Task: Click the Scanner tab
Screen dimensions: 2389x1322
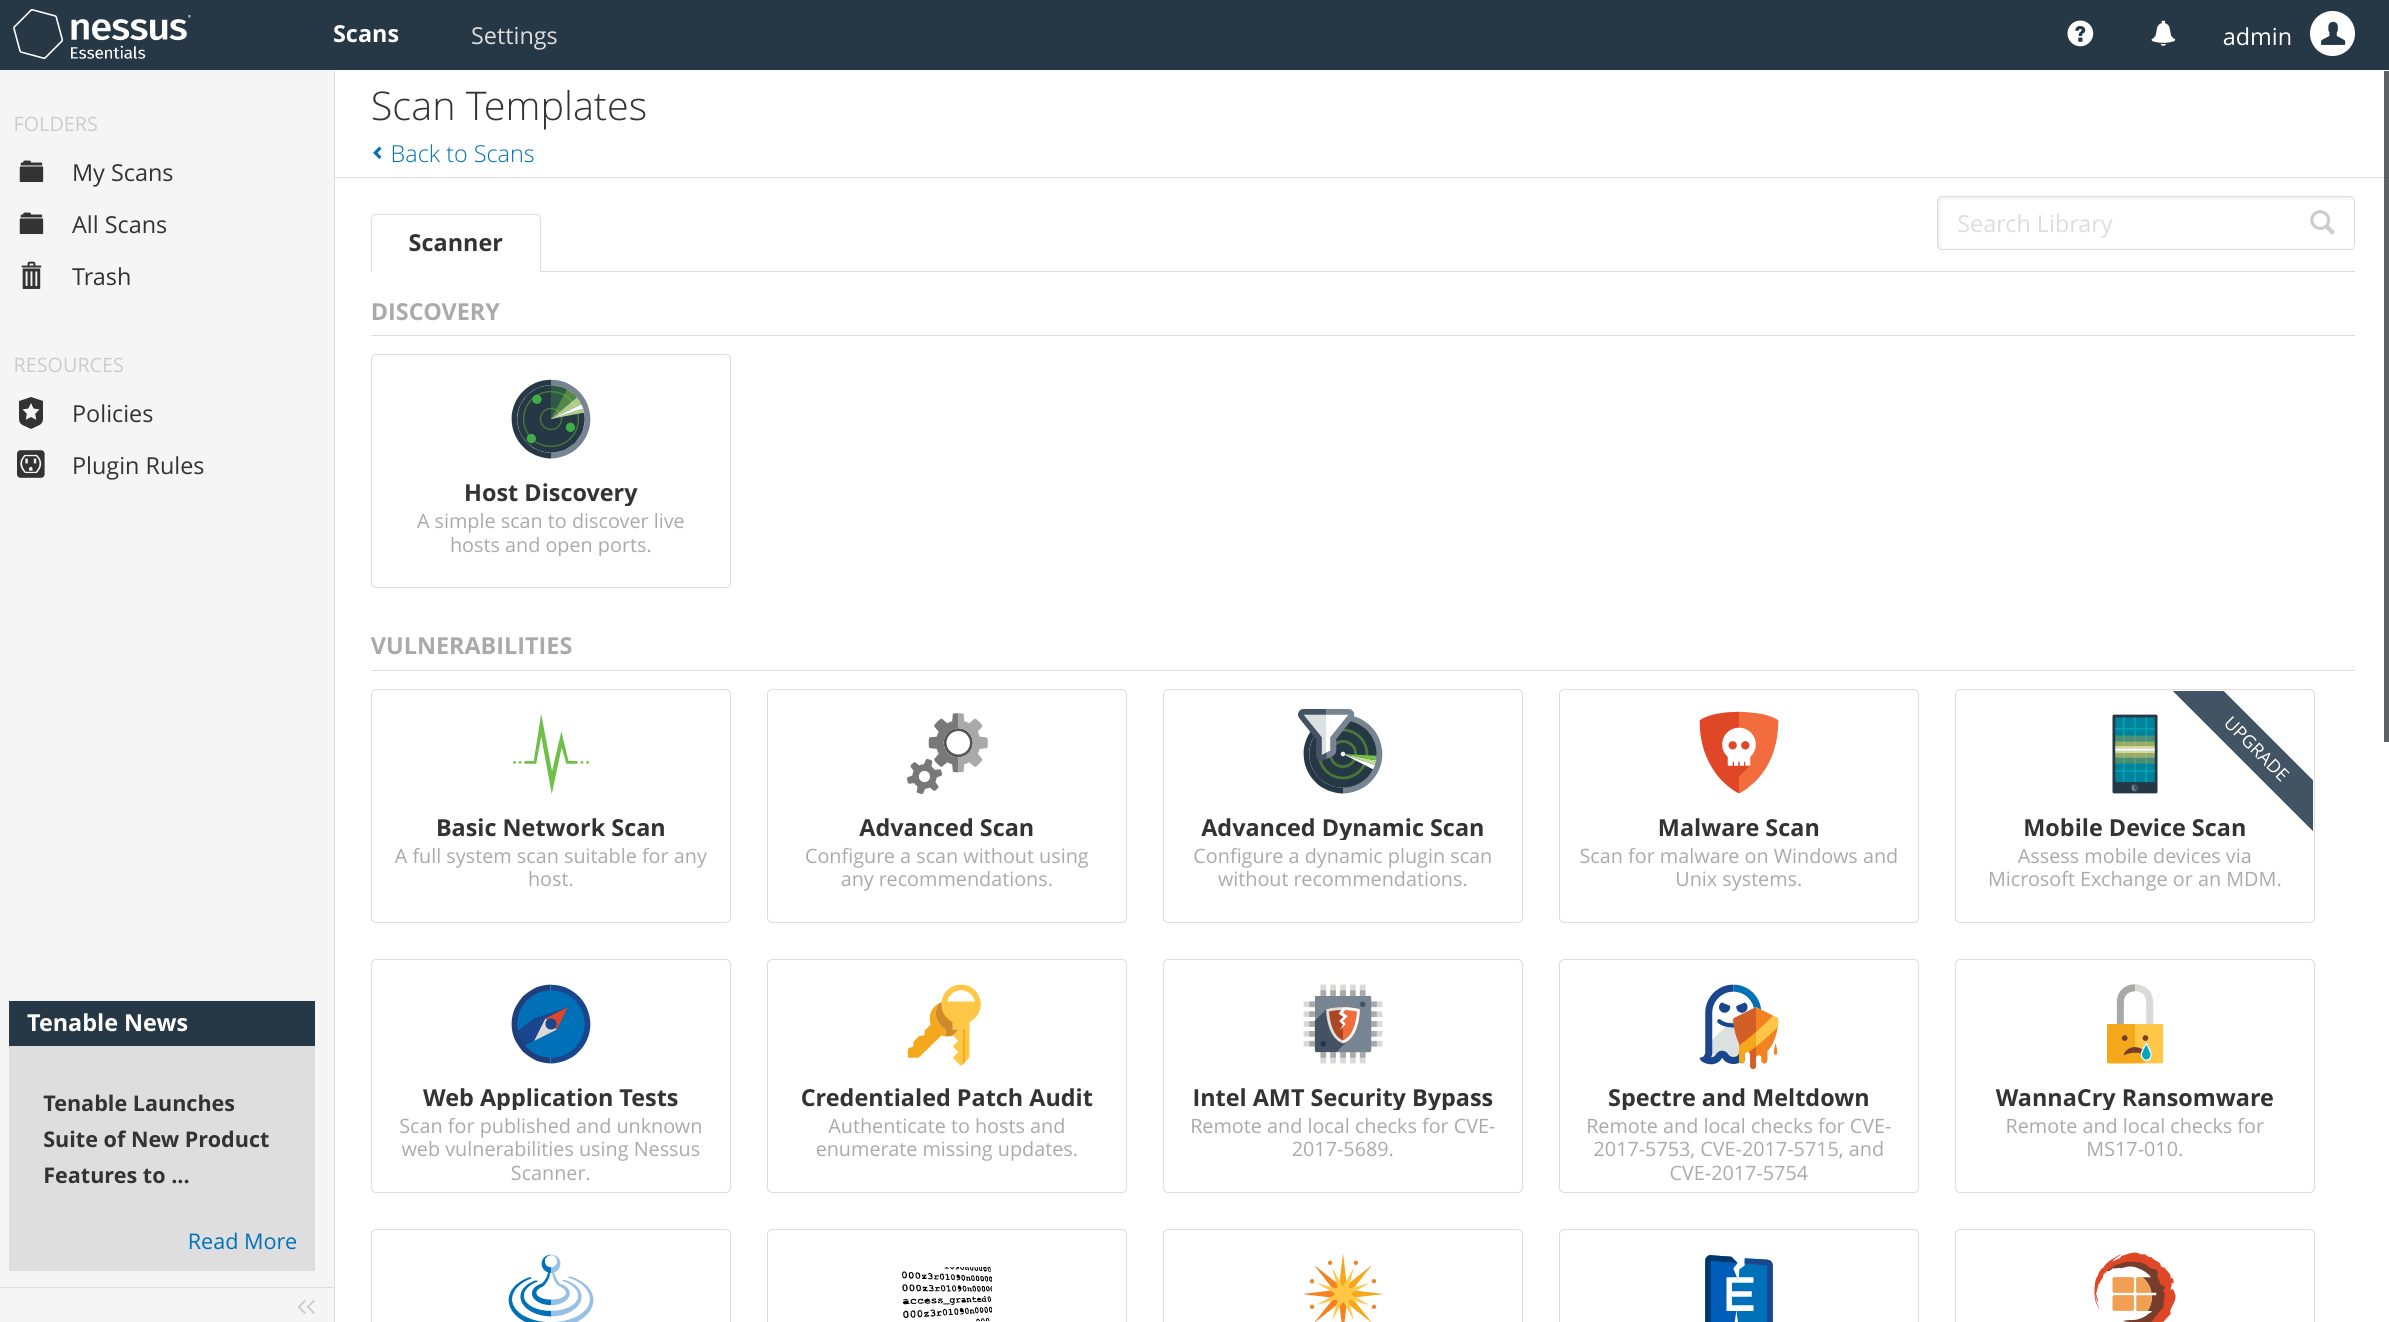Action: [x=454, y=241]
